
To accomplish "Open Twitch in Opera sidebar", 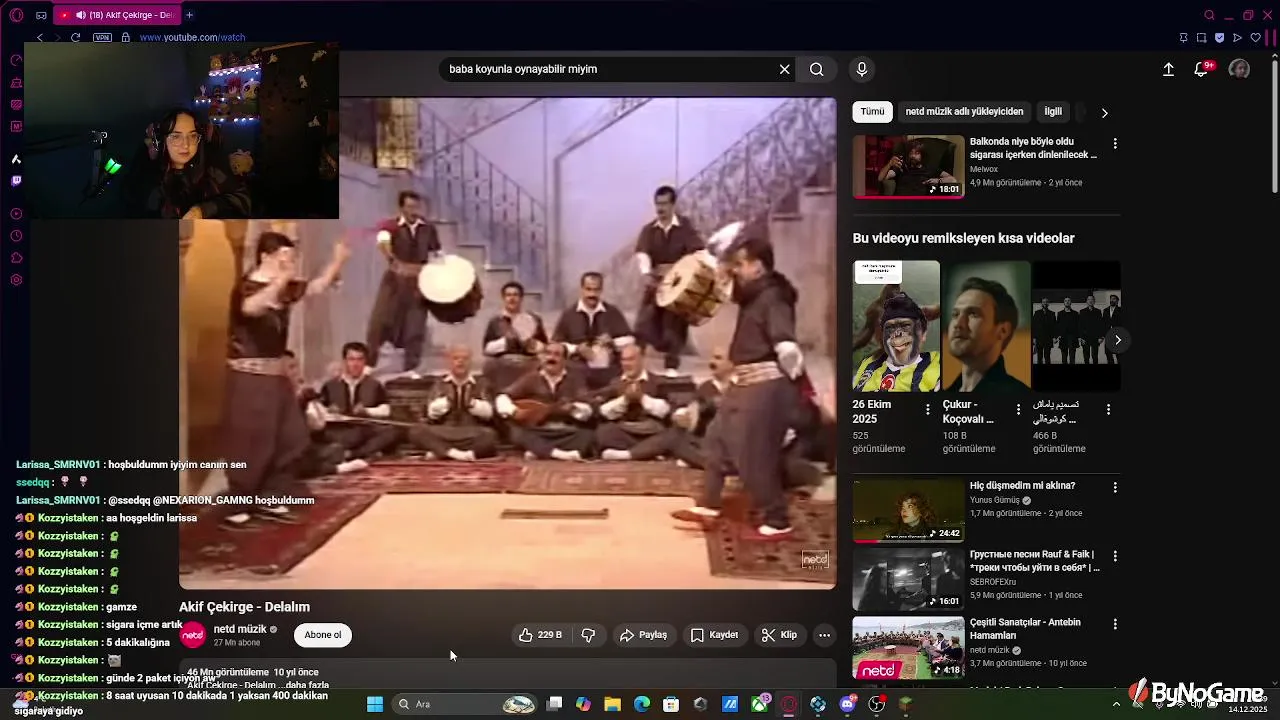I will point(16,181).
